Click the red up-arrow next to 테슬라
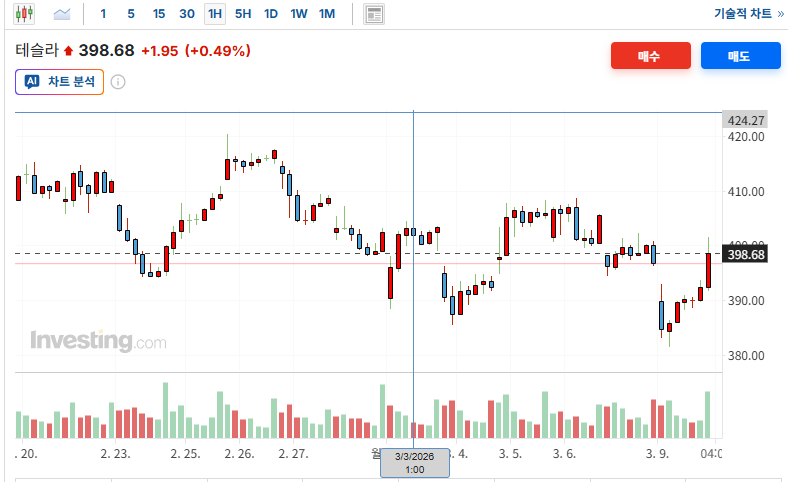788x482 pixels. [x=68, y=51]
